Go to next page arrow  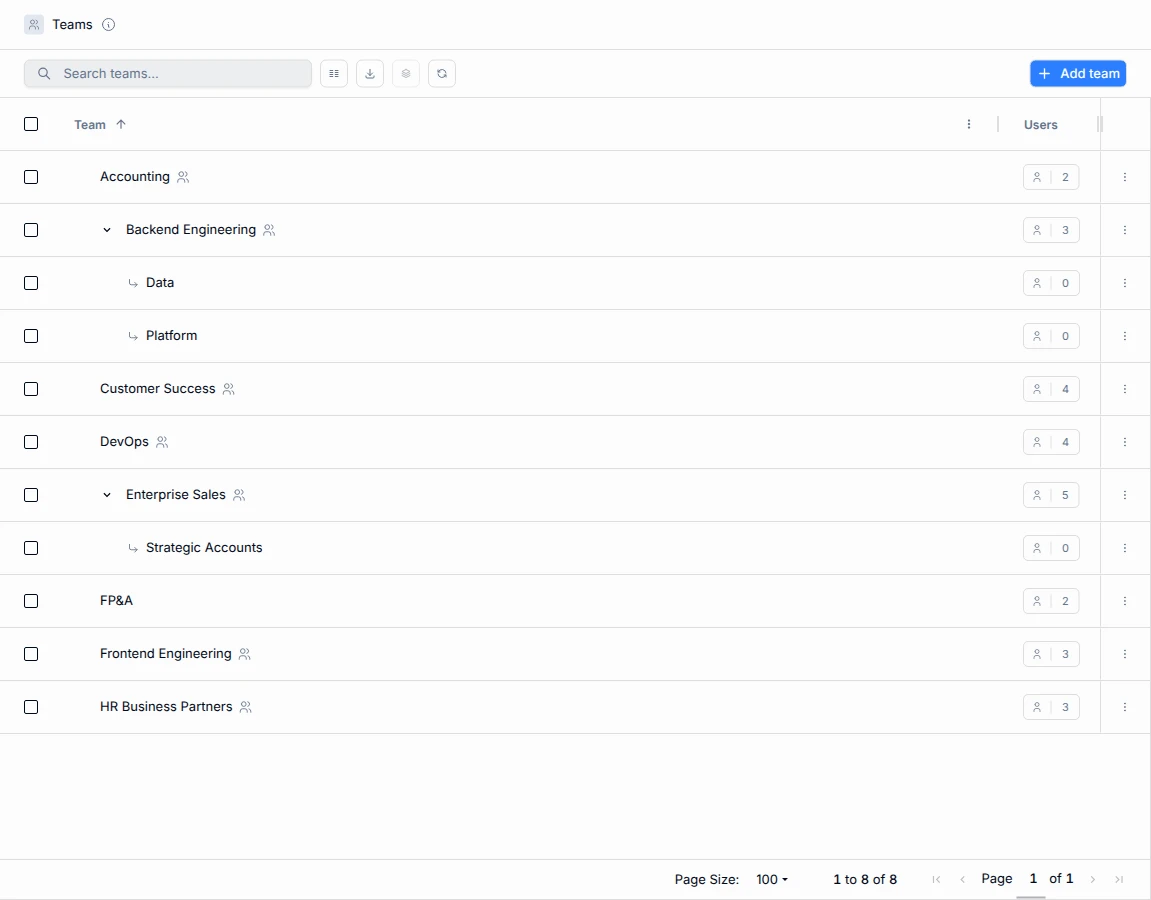pos(1093,879)
